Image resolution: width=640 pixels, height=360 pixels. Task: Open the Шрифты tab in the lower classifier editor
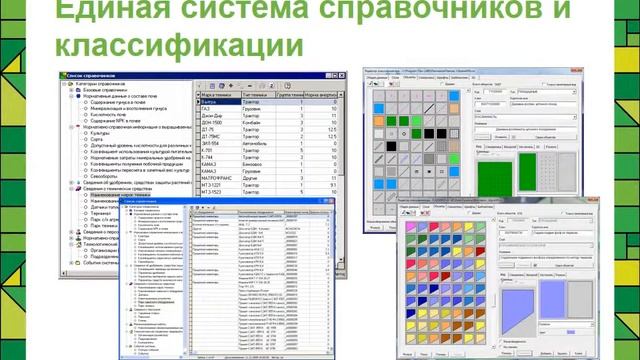[x=470, y=207]
